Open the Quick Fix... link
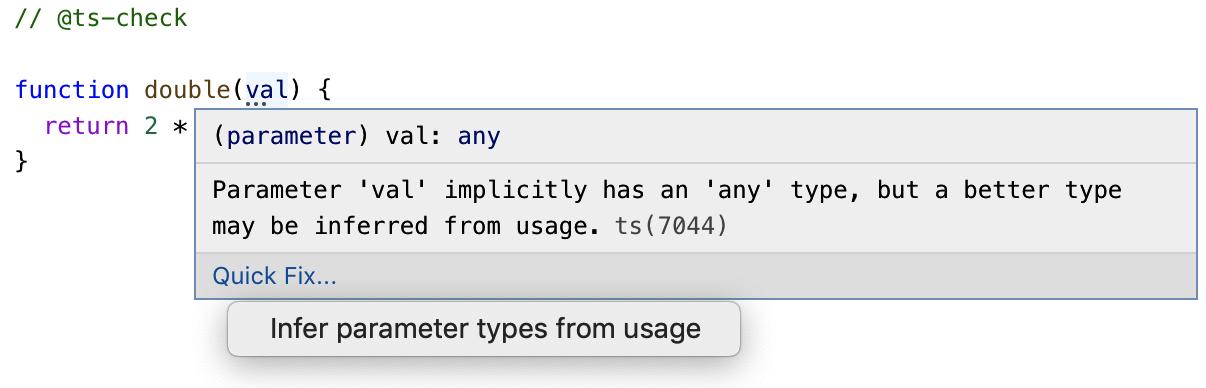Image resolution: width=1206 pixels, height=388 pixels. (x=274, y=276)
